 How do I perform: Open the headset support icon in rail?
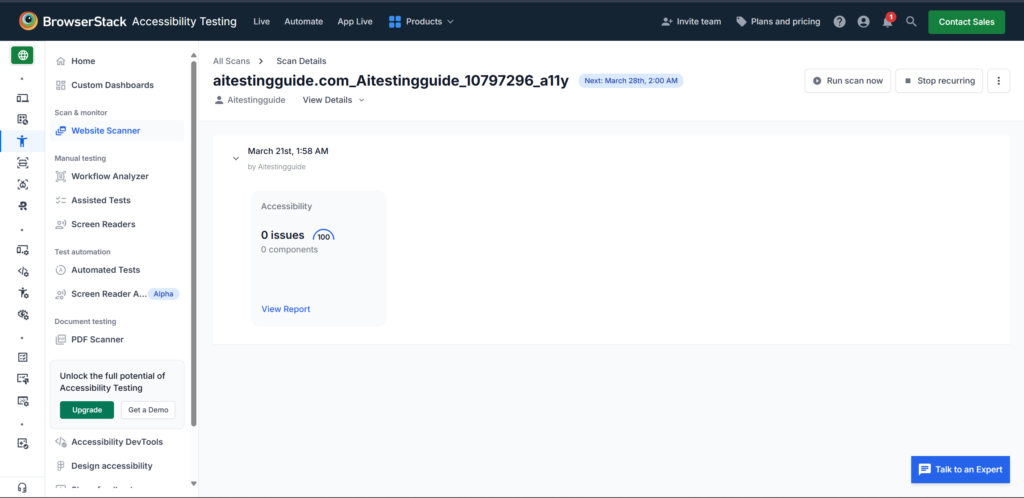coord(23,488)
